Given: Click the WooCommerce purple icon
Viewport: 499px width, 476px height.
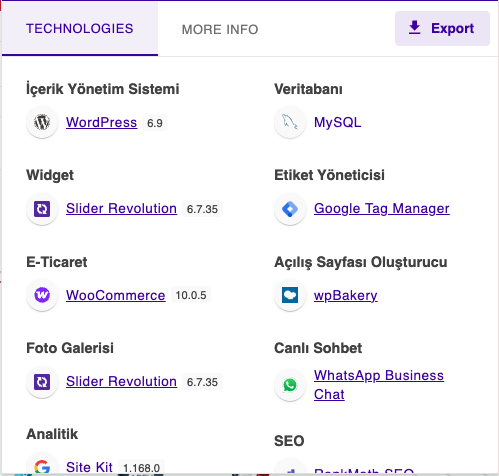Looking at the screenshot, I should 42,295.
